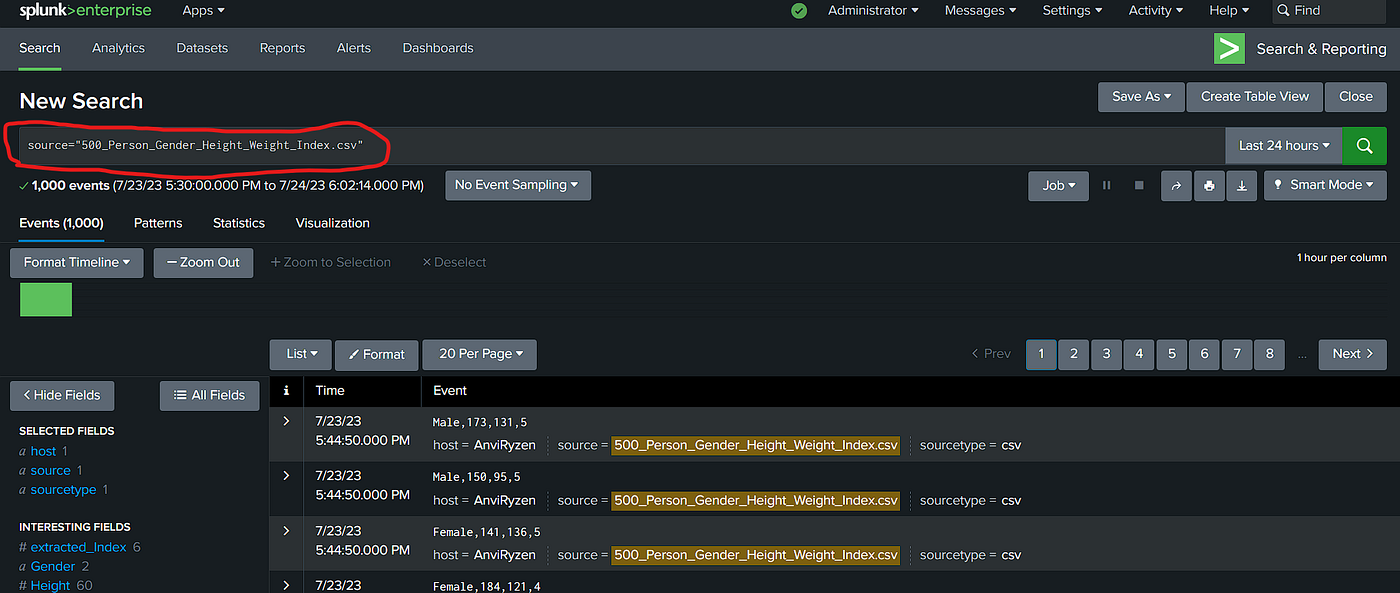Viewport: 1400px width, 593px height.
Task: Select the Search navigation tab
Action: point(40,48)
